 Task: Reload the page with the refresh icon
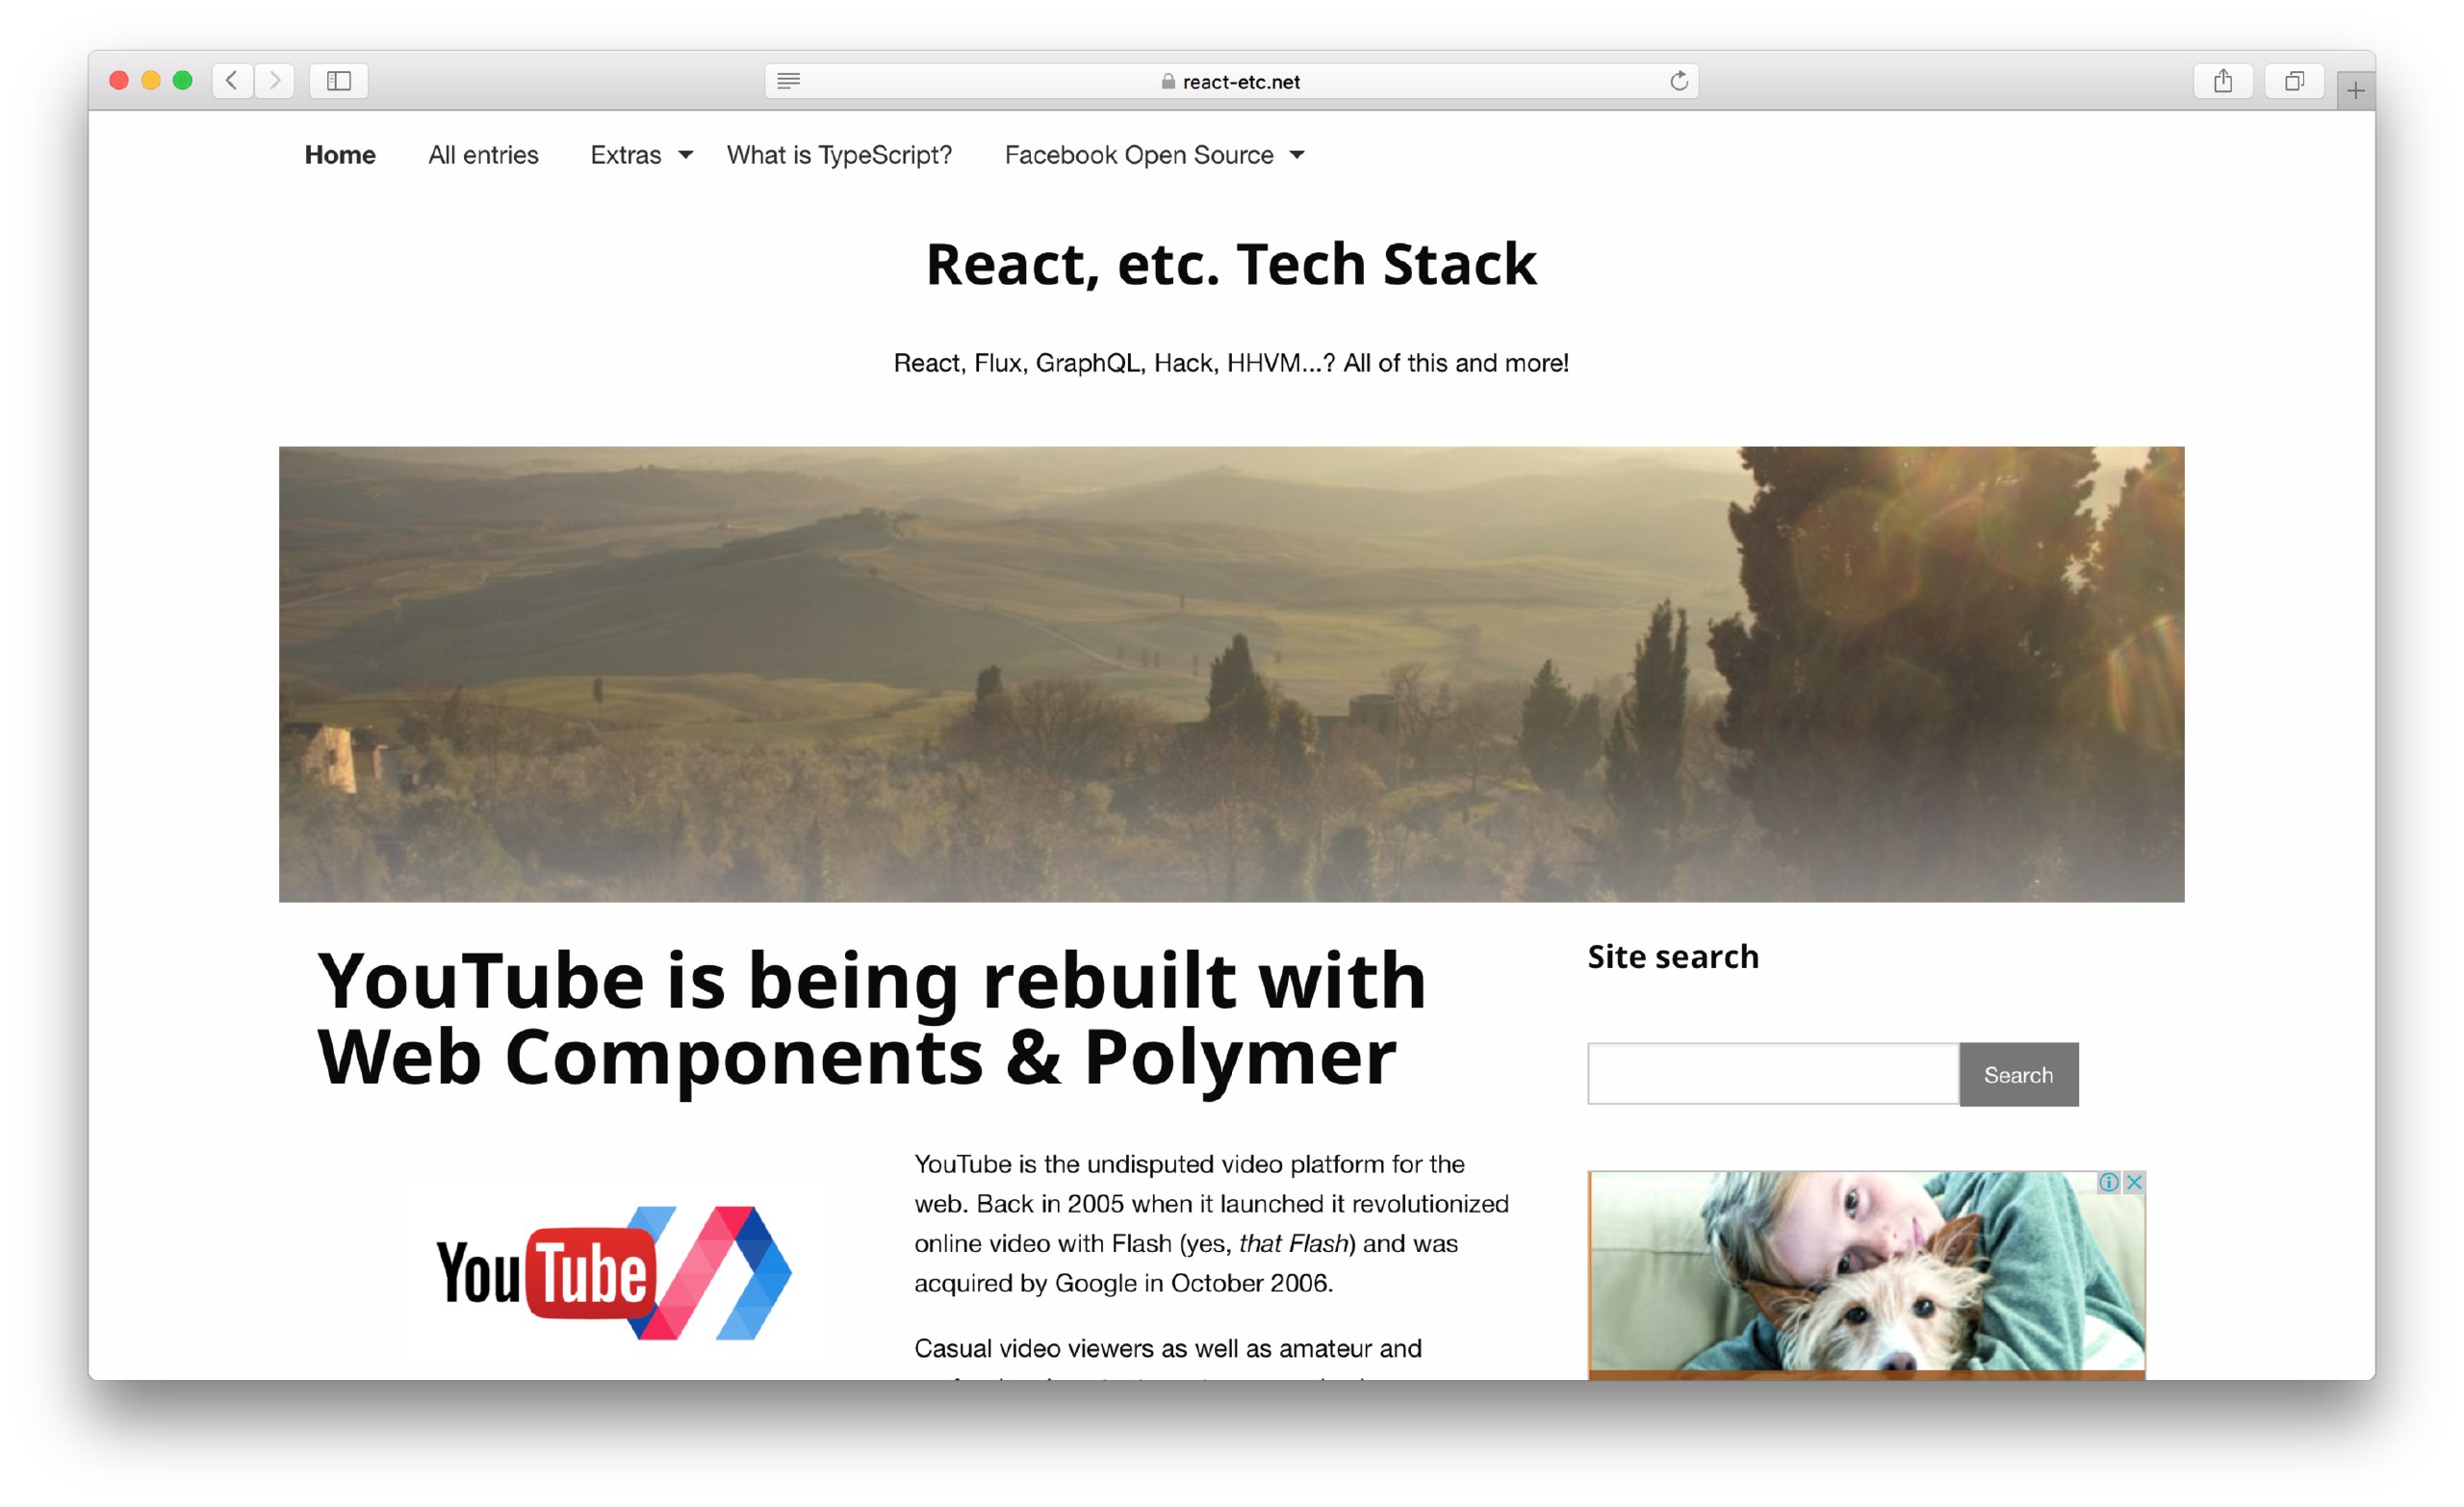click(x=1679, y=81)
